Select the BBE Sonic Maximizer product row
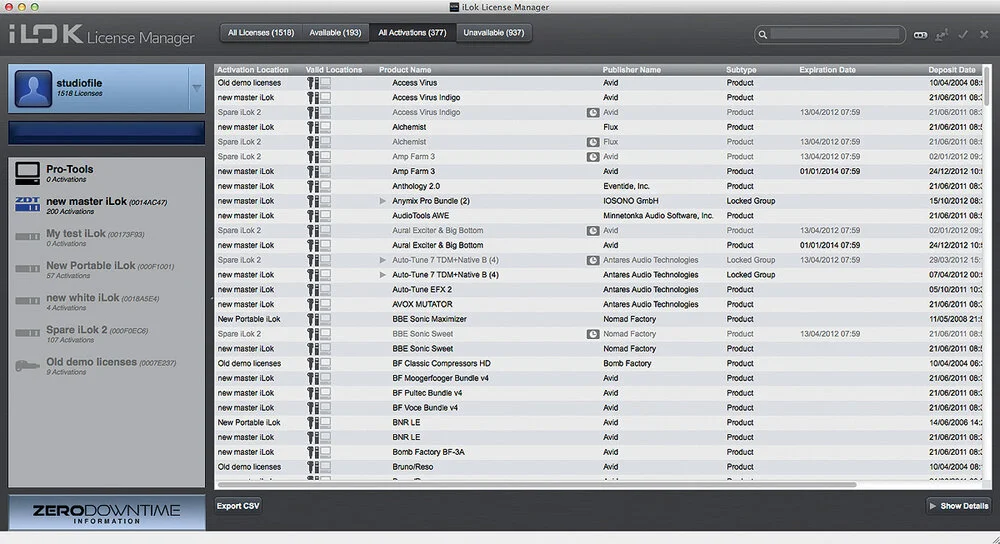 (599, 319)
